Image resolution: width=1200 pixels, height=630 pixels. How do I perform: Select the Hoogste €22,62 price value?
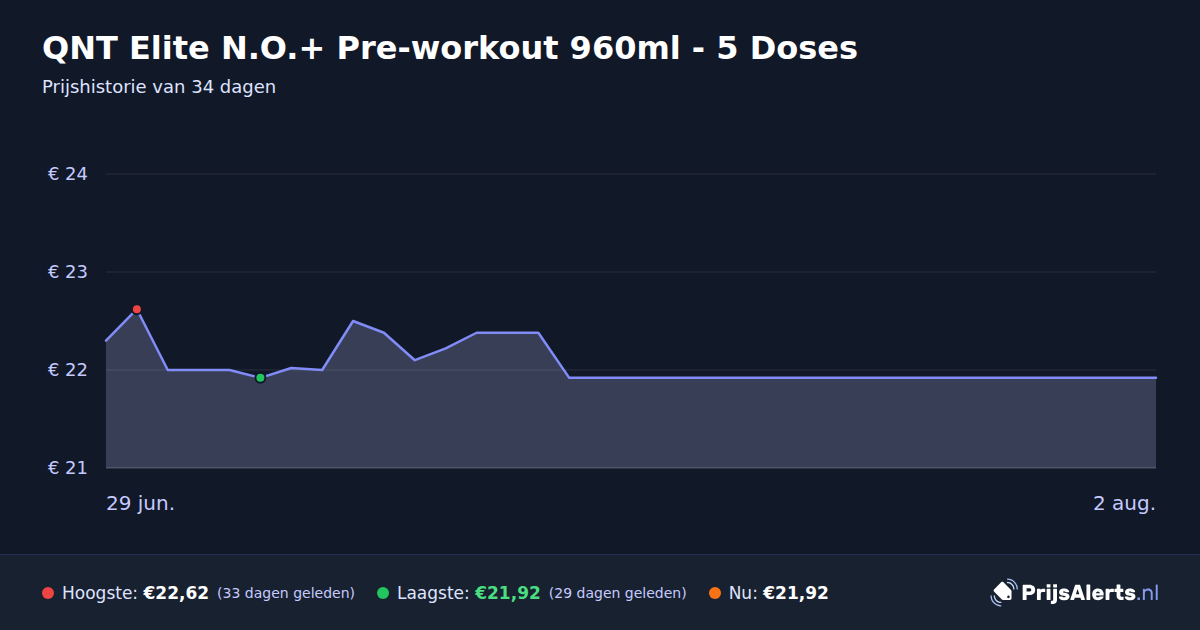pyautogui.click(x=176, y=593)
